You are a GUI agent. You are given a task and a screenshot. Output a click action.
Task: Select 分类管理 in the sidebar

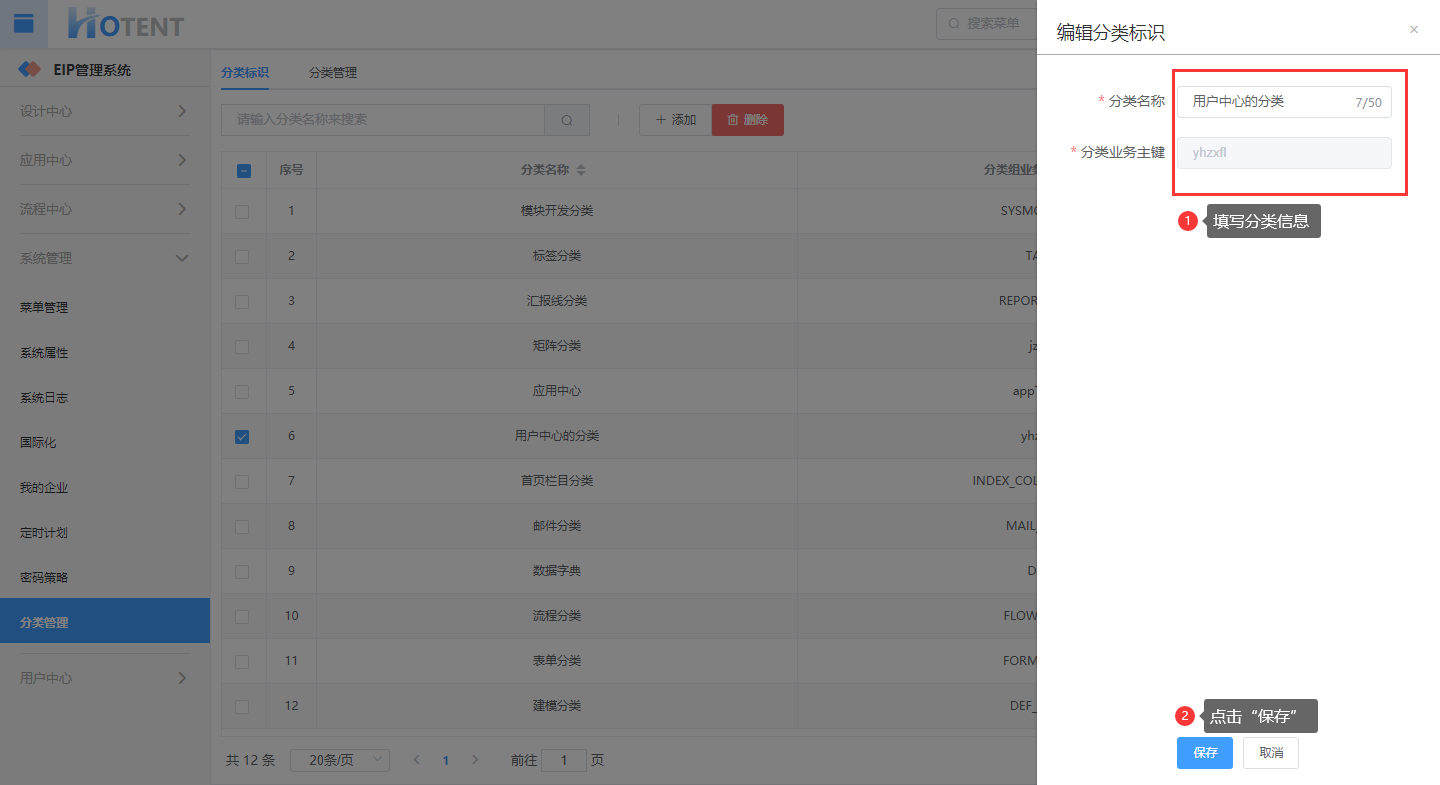[105, 621]
